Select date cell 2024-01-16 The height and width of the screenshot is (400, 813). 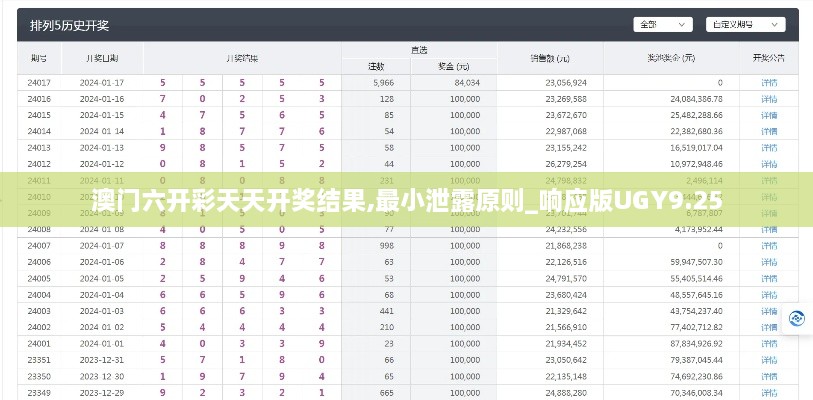click(102, 99)
